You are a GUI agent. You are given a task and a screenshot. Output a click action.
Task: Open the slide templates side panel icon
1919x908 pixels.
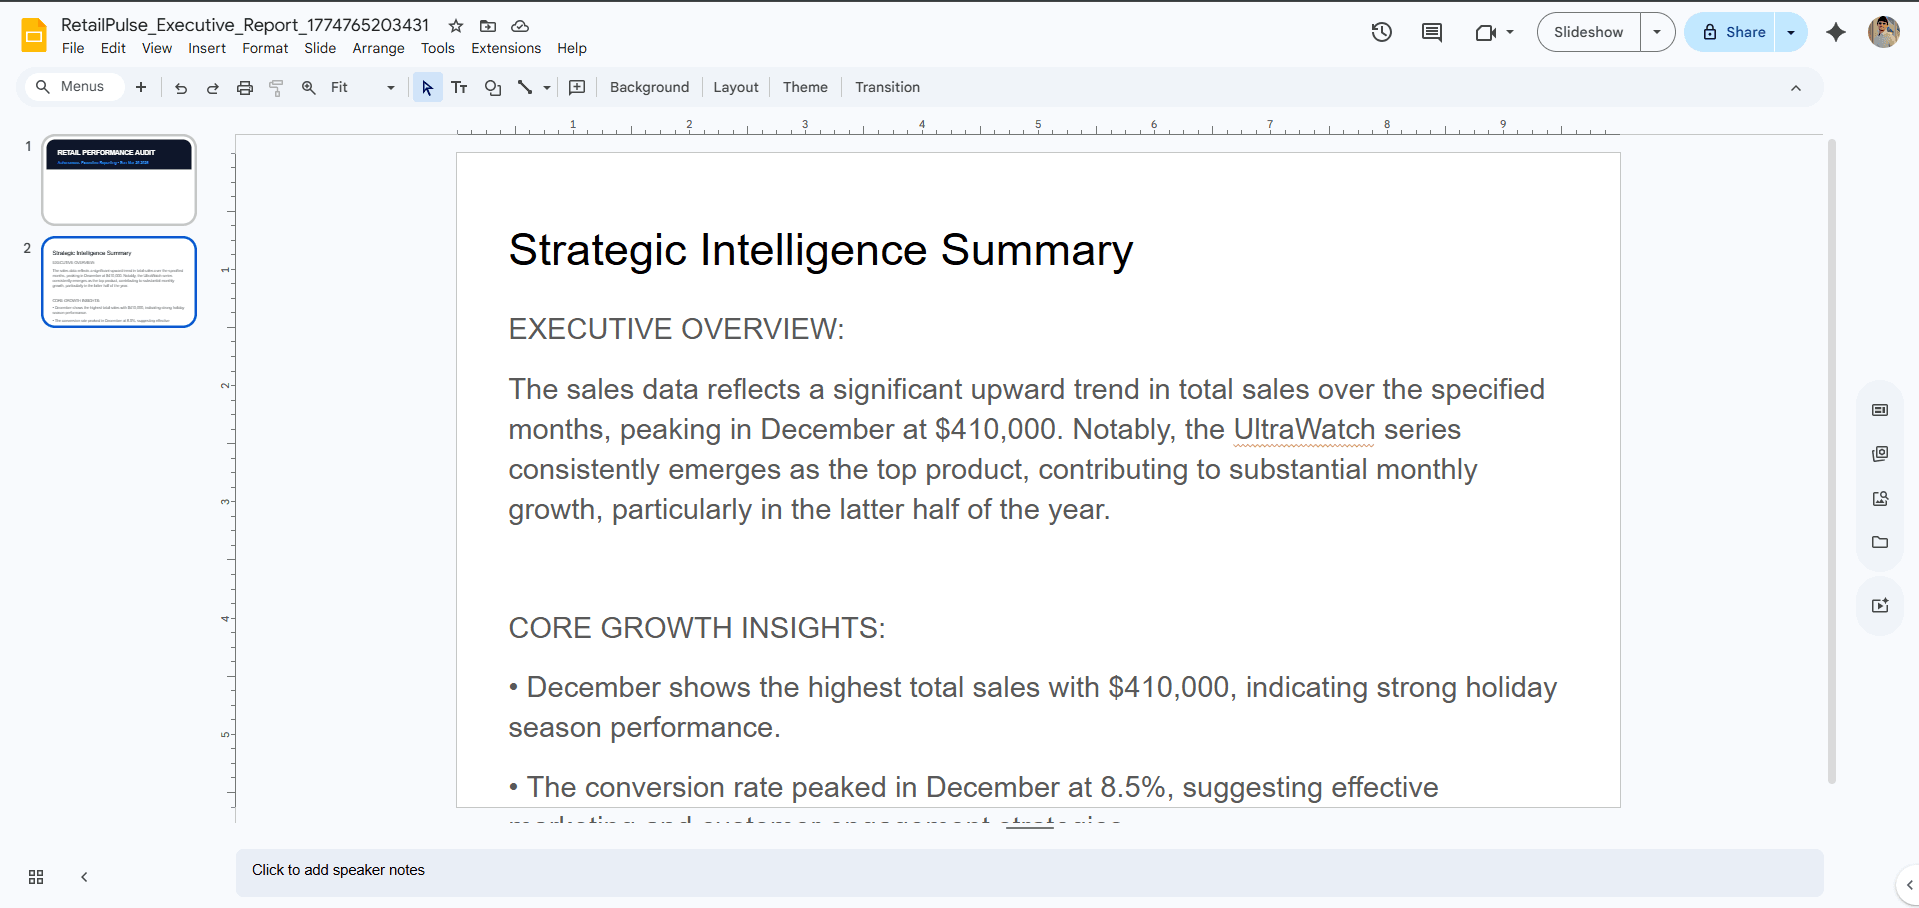point(1880,410)
